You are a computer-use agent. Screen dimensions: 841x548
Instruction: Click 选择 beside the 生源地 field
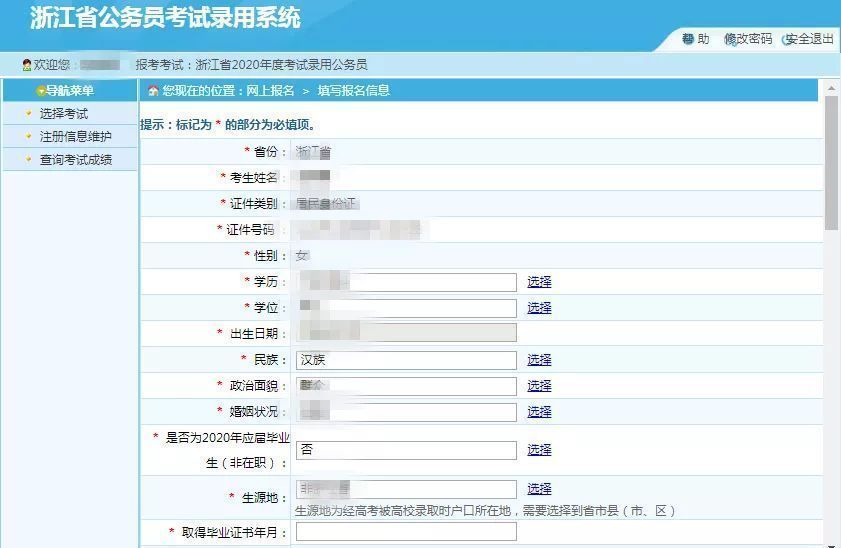coord(539,489)
